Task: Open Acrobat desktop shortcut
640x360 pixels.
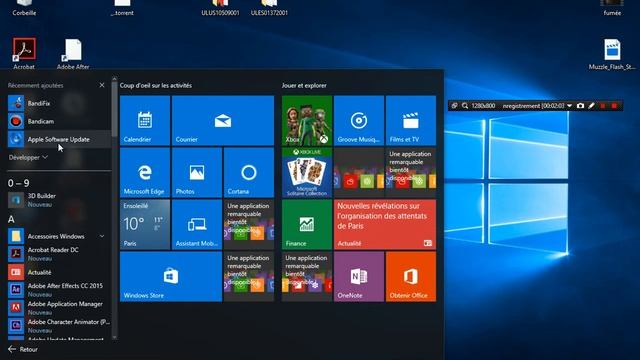Action: coord(24,53)
